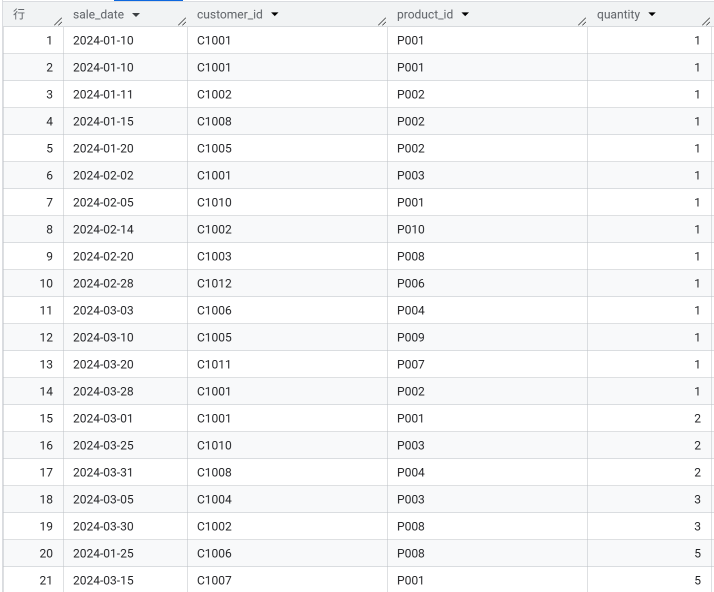Viewport: 714px width, 592px height.
Task: Select the C1007 customer cell in row 21
Action: (214, 581)
